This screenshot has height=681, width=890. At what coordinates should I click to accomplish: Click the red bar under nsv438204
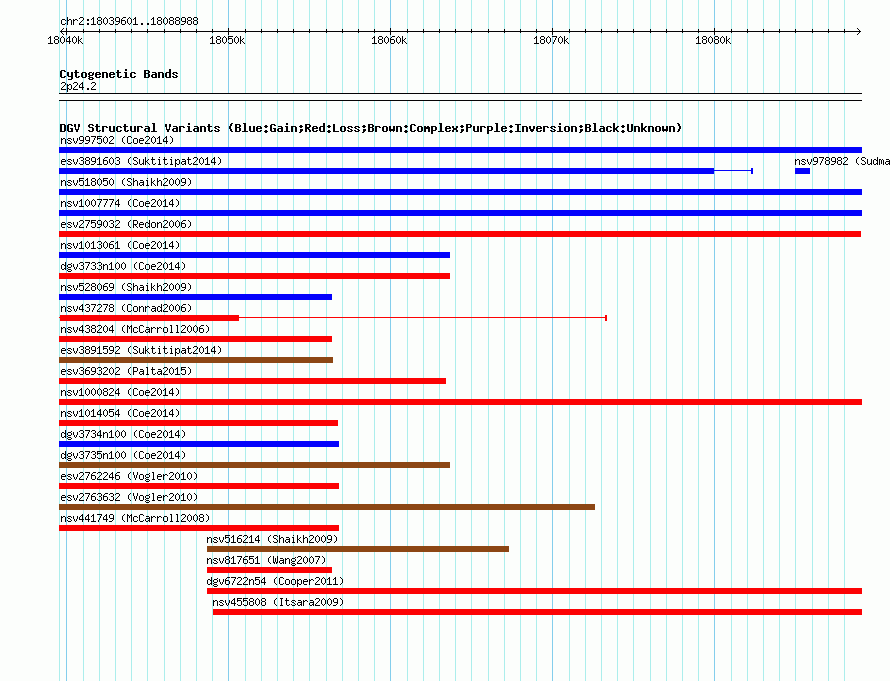coord(195,339)
